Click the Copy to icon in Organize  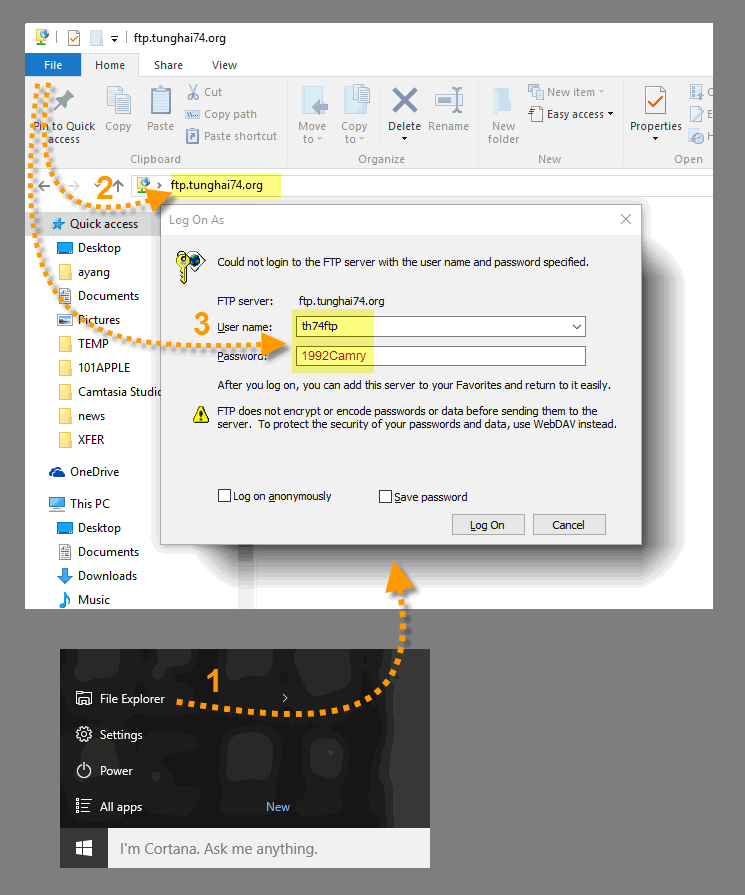point(356,100)
